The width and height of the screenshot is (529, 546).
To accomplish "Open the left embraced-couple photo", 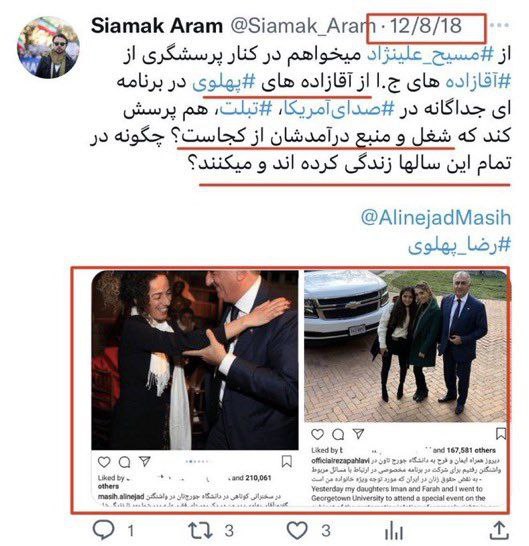I will 195,360.
